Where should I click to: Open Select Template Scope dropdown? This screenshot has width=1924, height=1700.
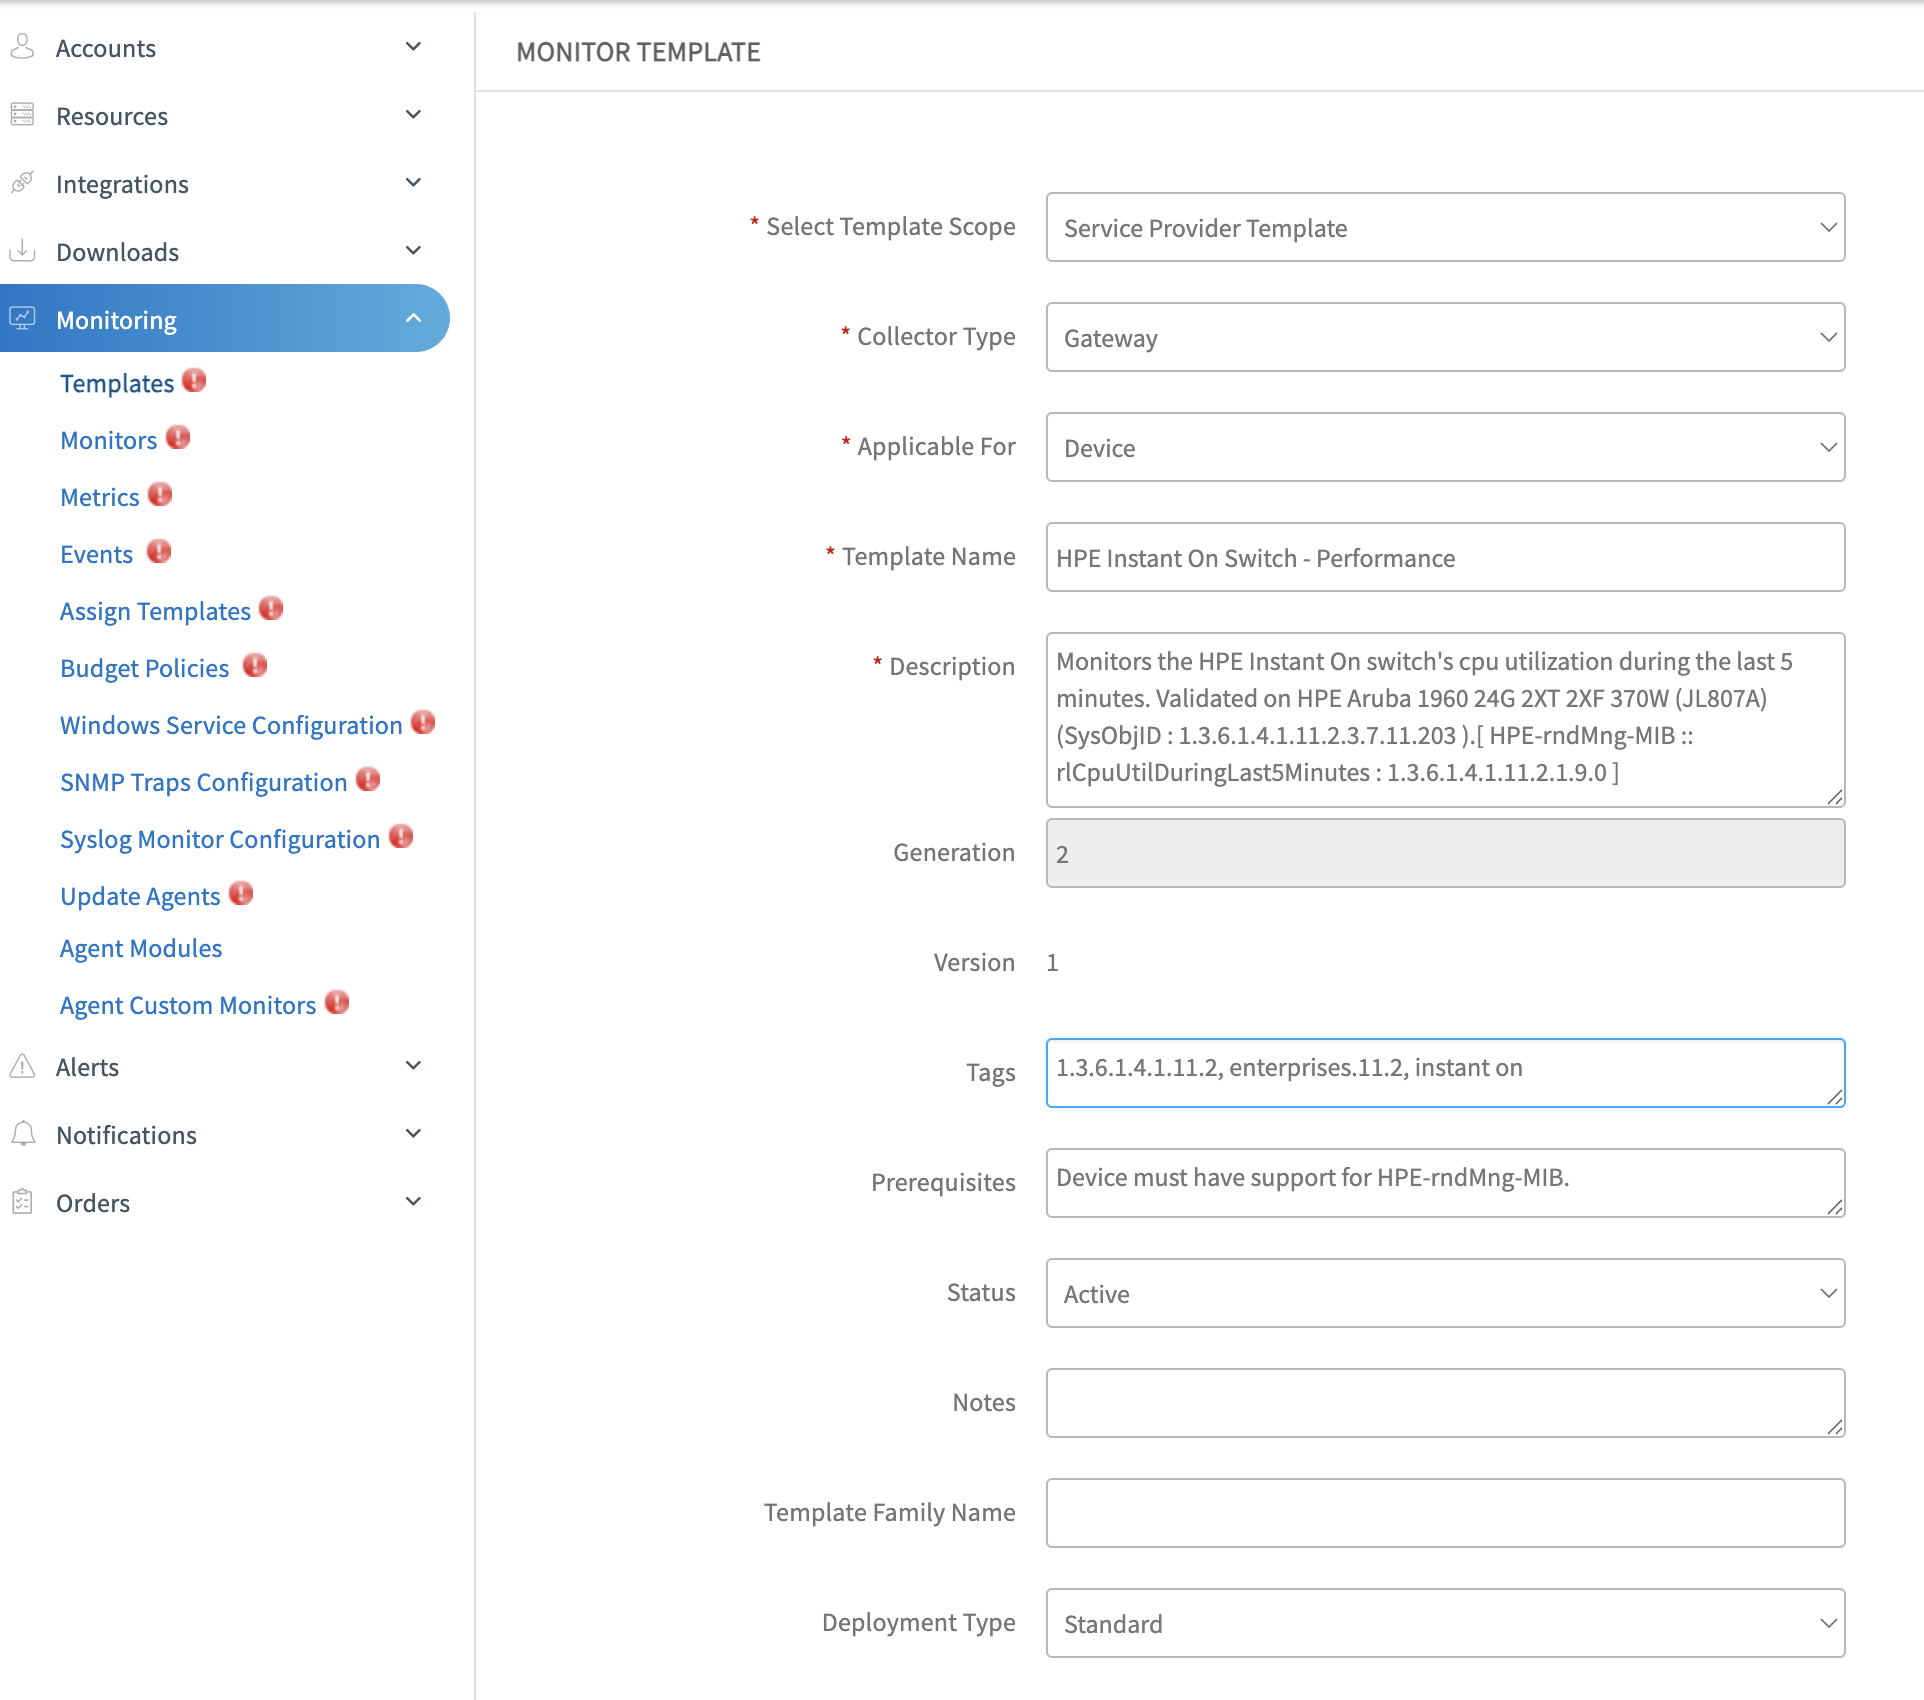1445,228
